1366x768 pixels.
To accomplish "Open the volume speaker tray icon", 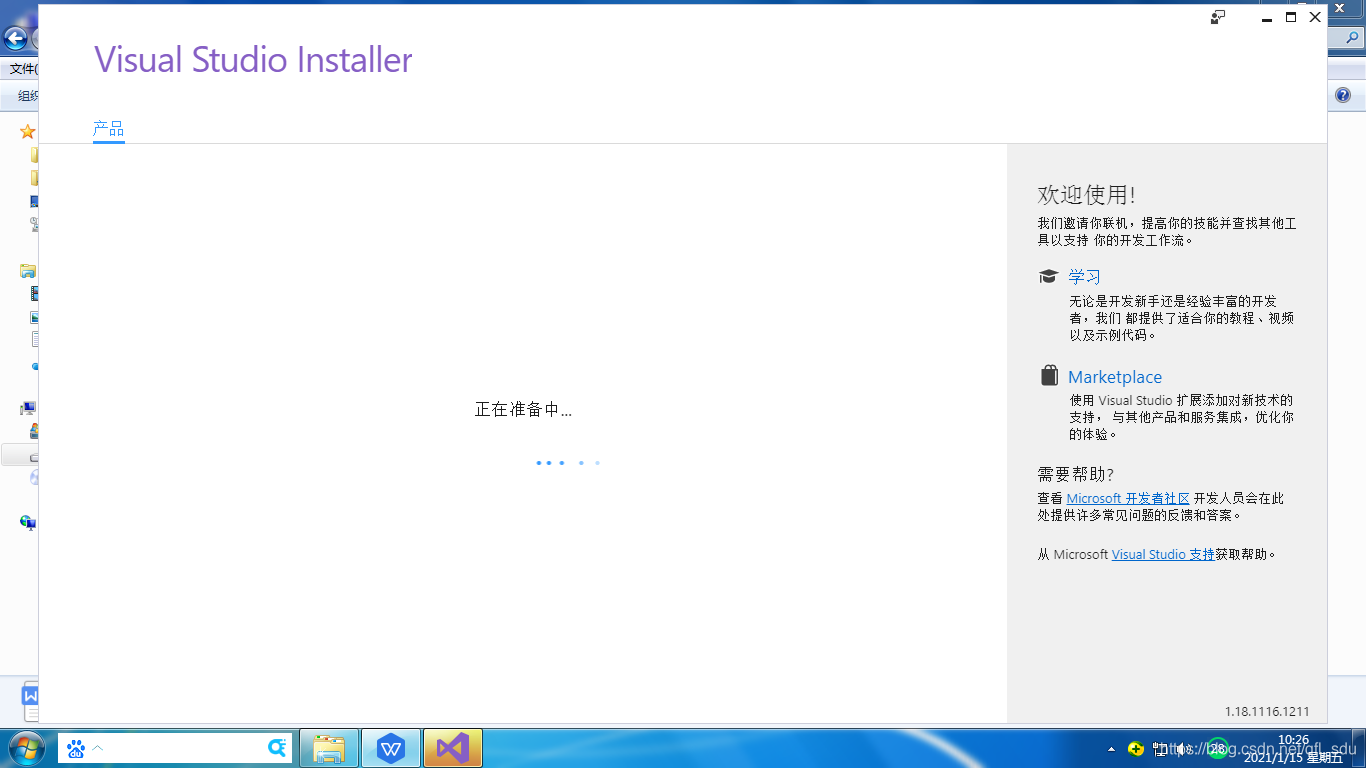I will coord(1183,748).
